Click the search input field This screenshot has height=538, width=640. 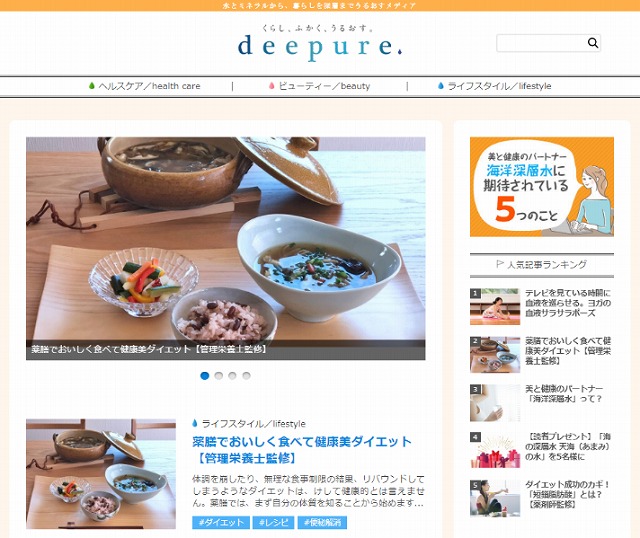point(542,43)
